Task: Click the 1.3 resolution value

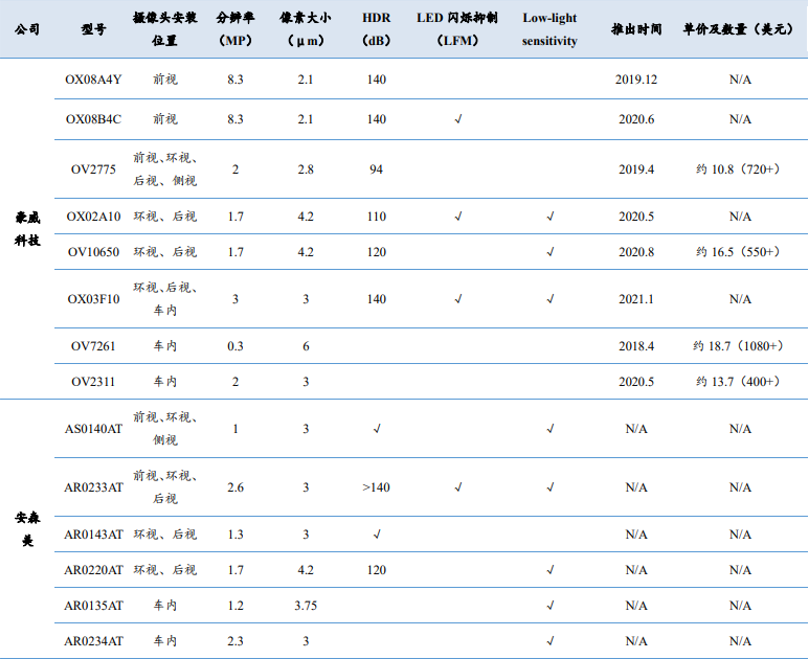Action: click(x=235, y=535)
